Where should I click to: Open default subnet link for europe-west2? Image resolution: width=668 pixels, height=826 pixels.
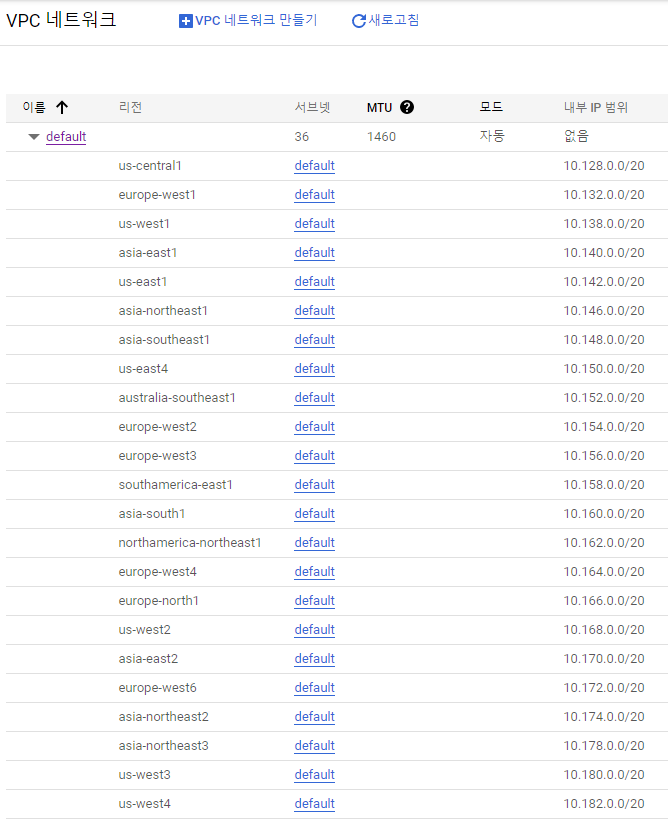pyautogui.click(x=315, y=426)
